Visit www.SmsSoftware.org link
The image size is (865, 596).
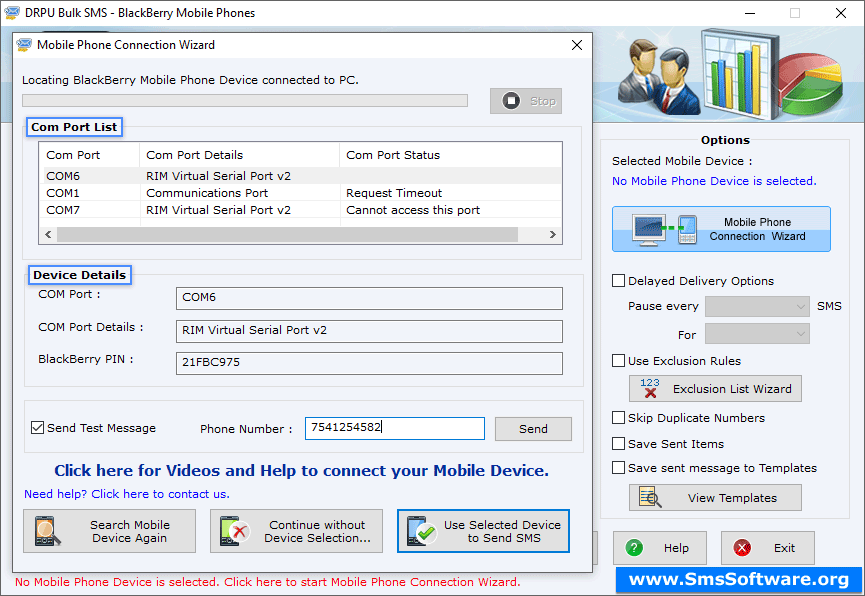[739, 579]
